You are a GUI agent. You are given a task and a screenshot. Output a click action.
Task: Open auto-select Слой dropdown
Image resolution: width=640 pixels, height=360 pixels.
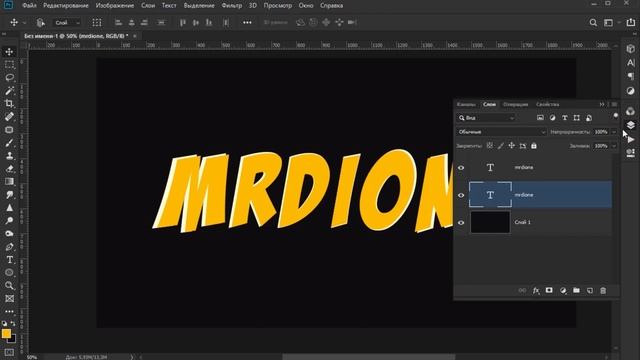point(67,22)
